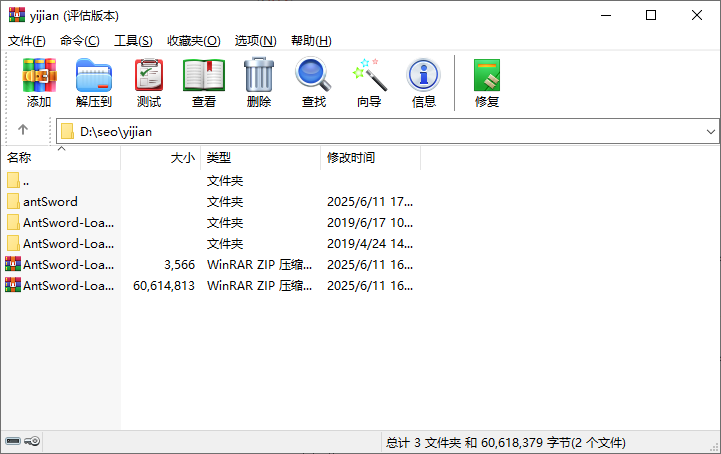Open the 选项(N) menu

[255, 41]
